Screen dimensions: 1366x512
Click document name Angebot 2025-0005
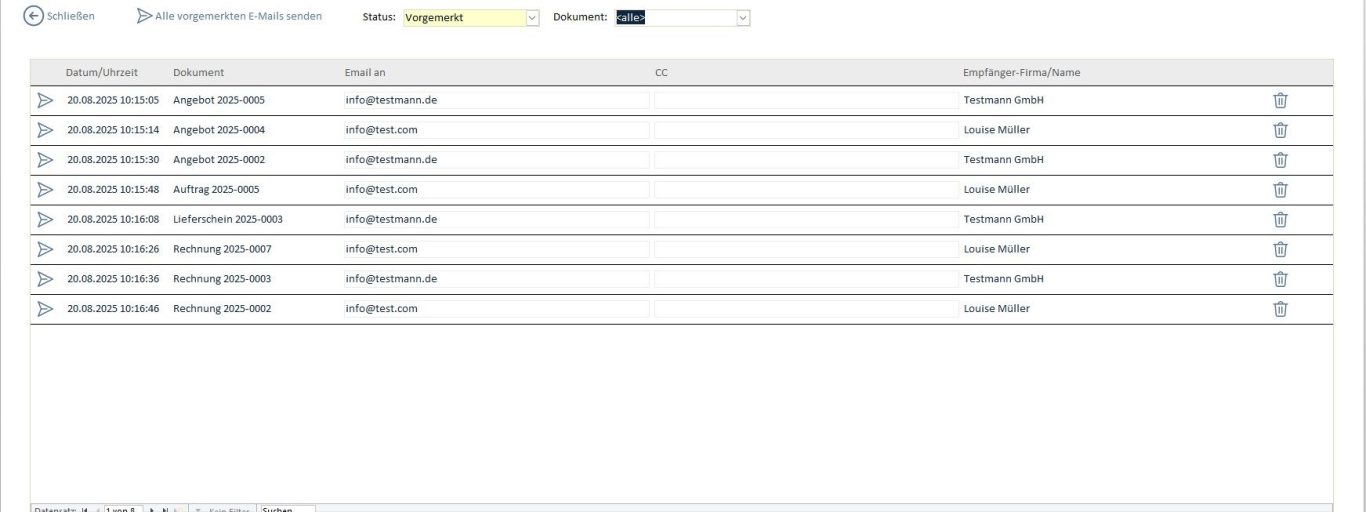pos(219,100)
